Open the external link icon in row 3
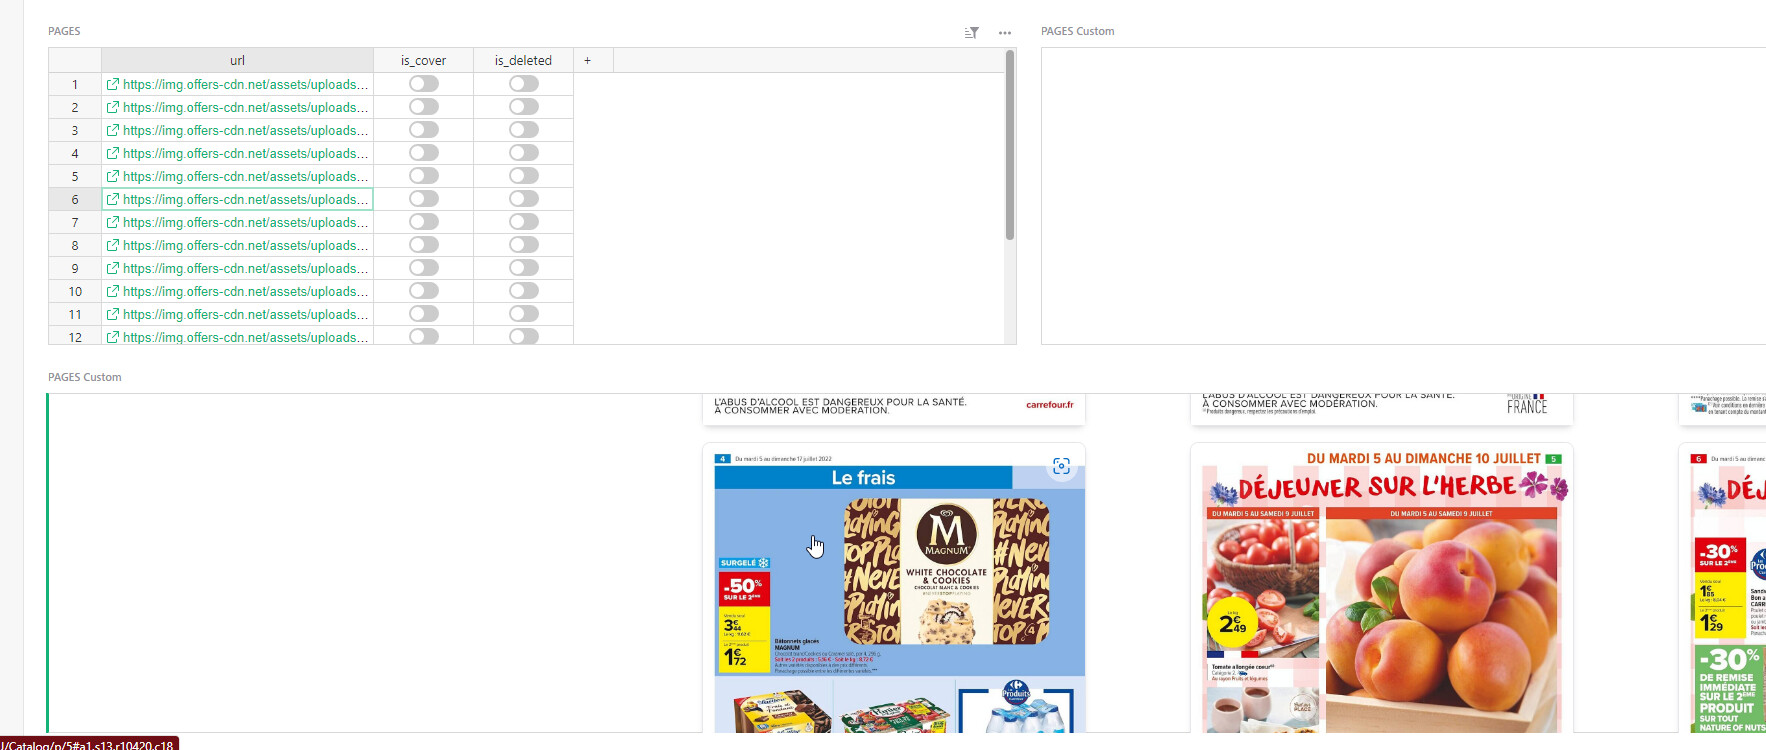 [x=113, y=131]
